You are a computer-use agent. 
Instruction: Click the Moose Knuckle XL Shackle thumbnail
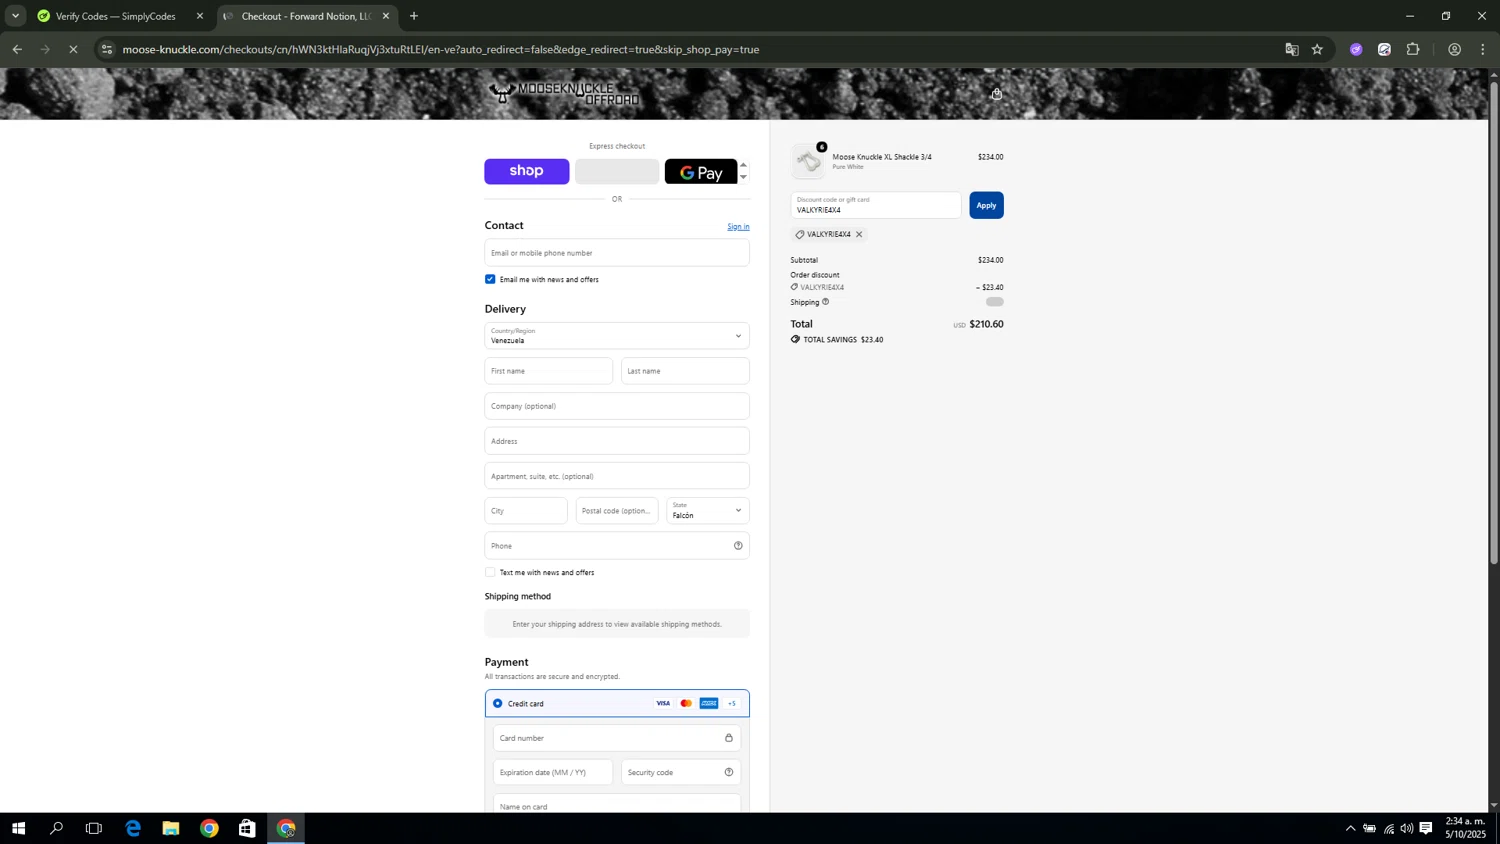[x=808, y=161]
